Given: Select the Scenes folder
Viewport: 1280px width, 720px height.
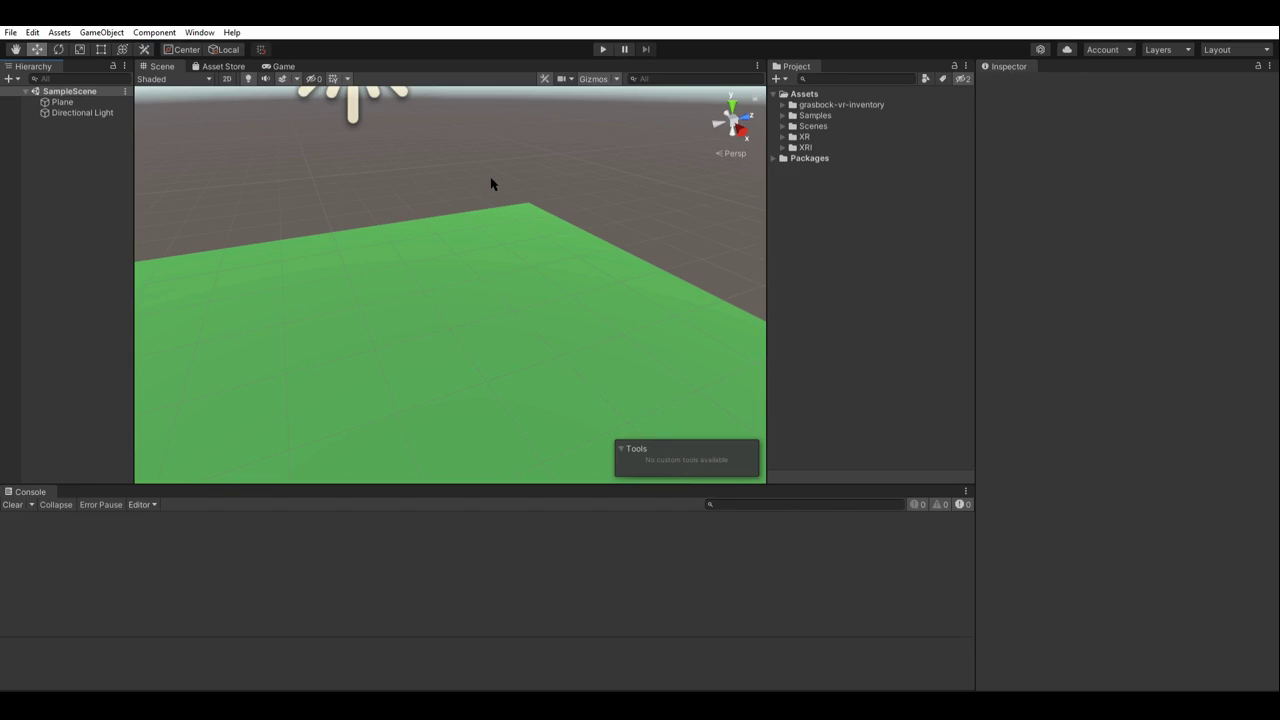Looking at the screenshot, I should 813,126.
